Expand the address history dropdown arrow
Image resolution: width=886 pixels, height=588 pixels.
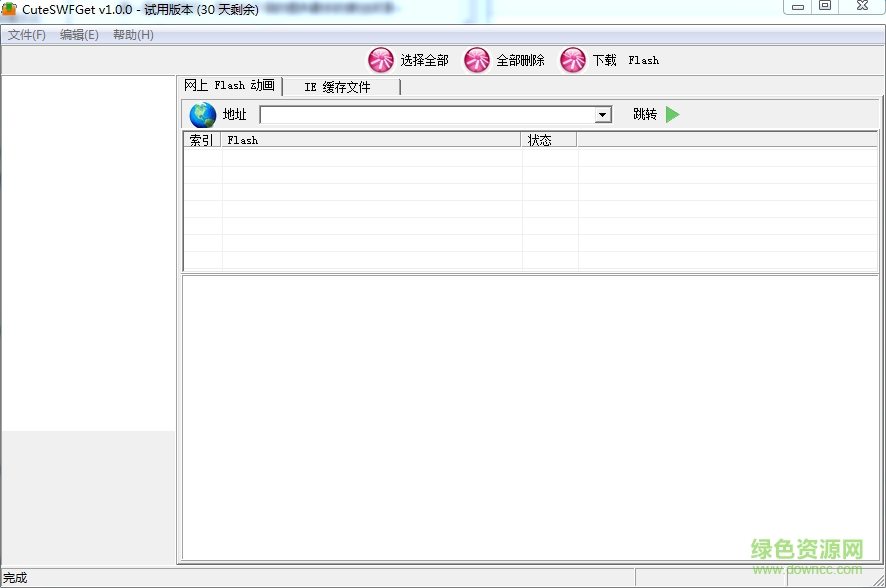603,114
